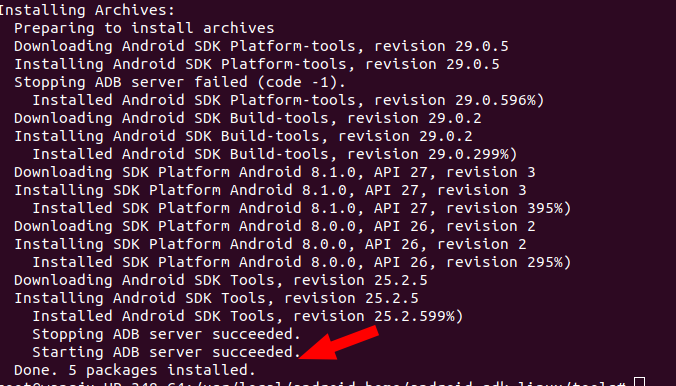
Task: Click "Installing Android SDK Platform-tools" line
Action: click(257, 64)
